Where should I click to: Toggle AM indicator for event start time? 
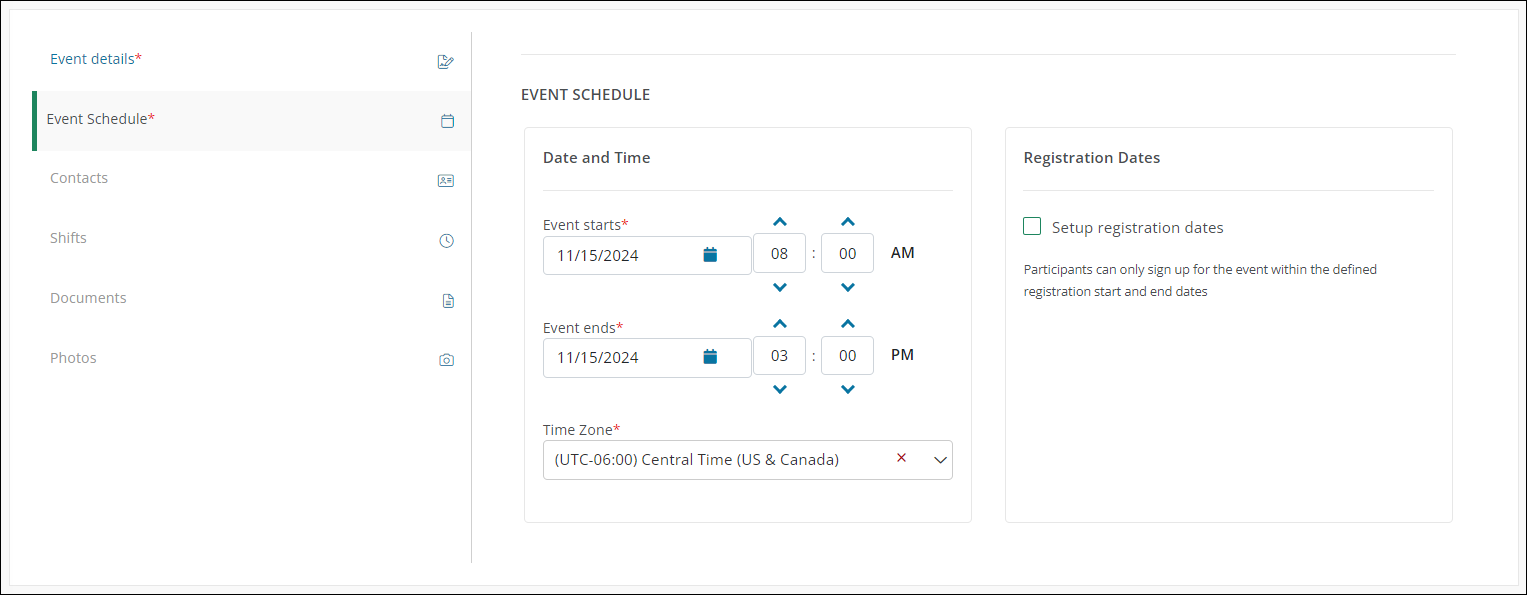pos(902,253)
